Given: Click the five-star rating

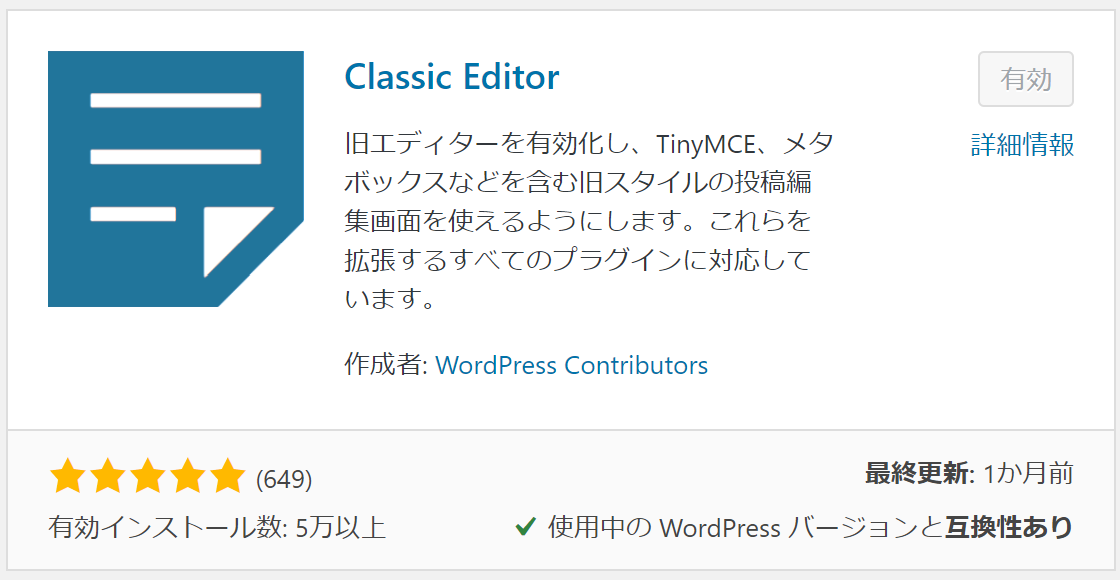Looking at the screenshot, I should click(148, 476).
